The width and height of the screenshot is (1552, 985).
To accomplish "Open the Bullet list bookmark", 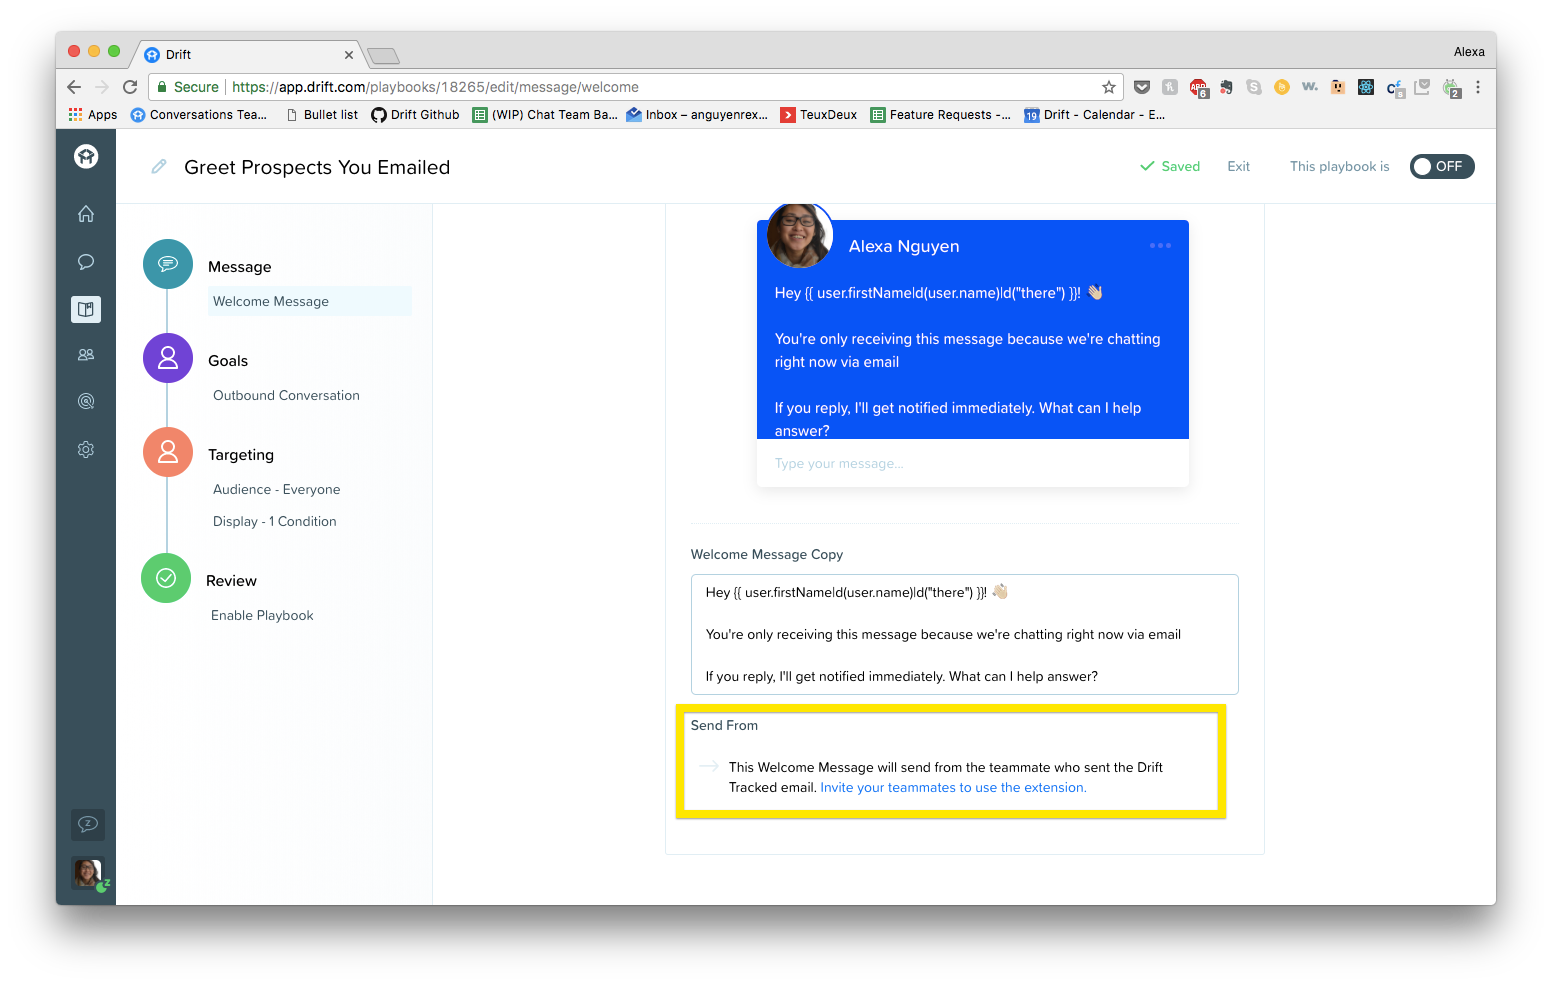I will click(x=322, y=115).
